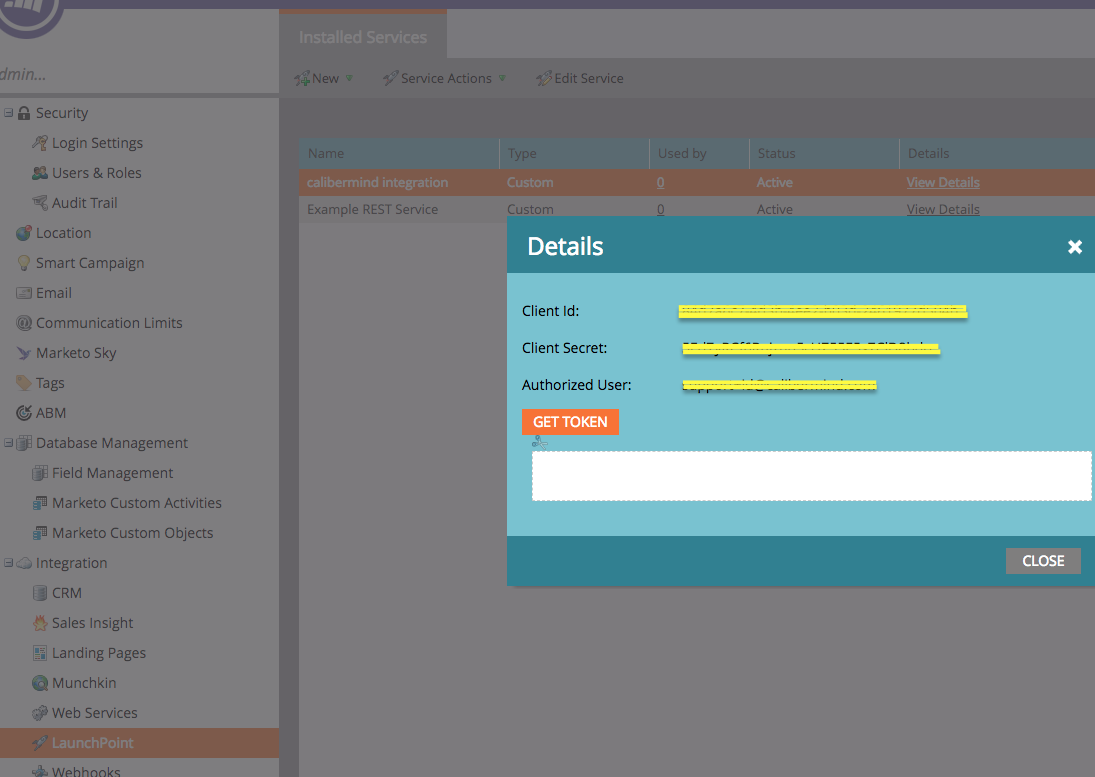
Task: Sort by the Type column header
Action: pyautogui.click(x=574, y=154)
